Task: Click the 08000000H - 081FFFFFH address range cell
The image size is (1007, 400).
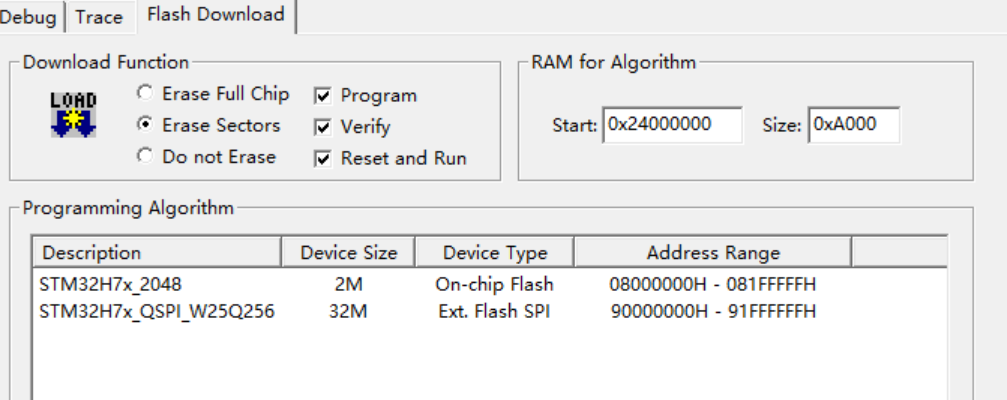Action: point(713,284)
